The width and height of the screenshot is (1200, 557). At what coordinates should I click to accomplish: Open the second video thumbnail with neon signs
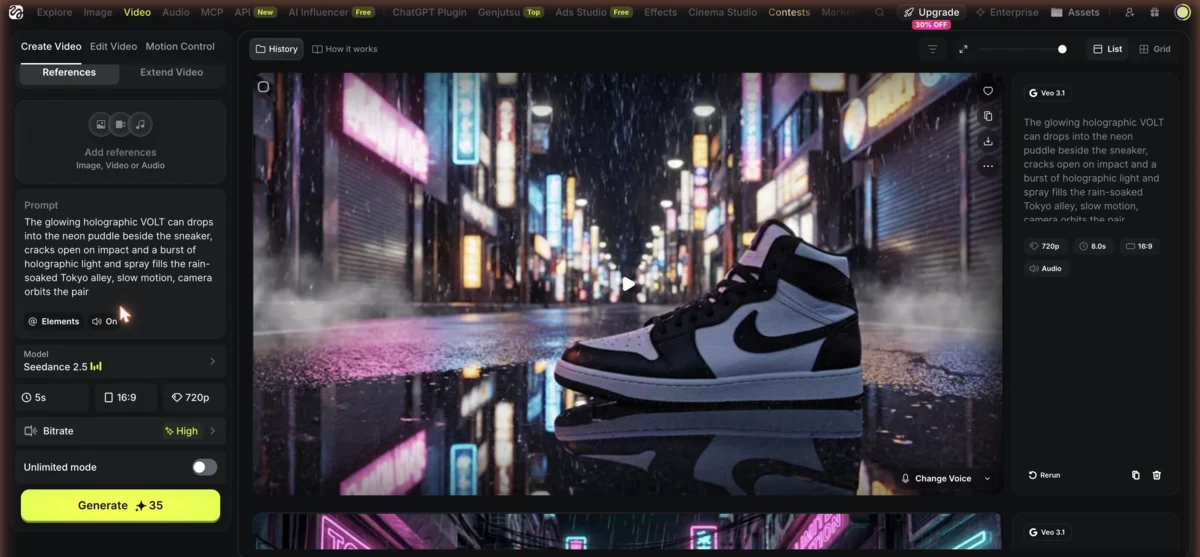coord(627,532)
